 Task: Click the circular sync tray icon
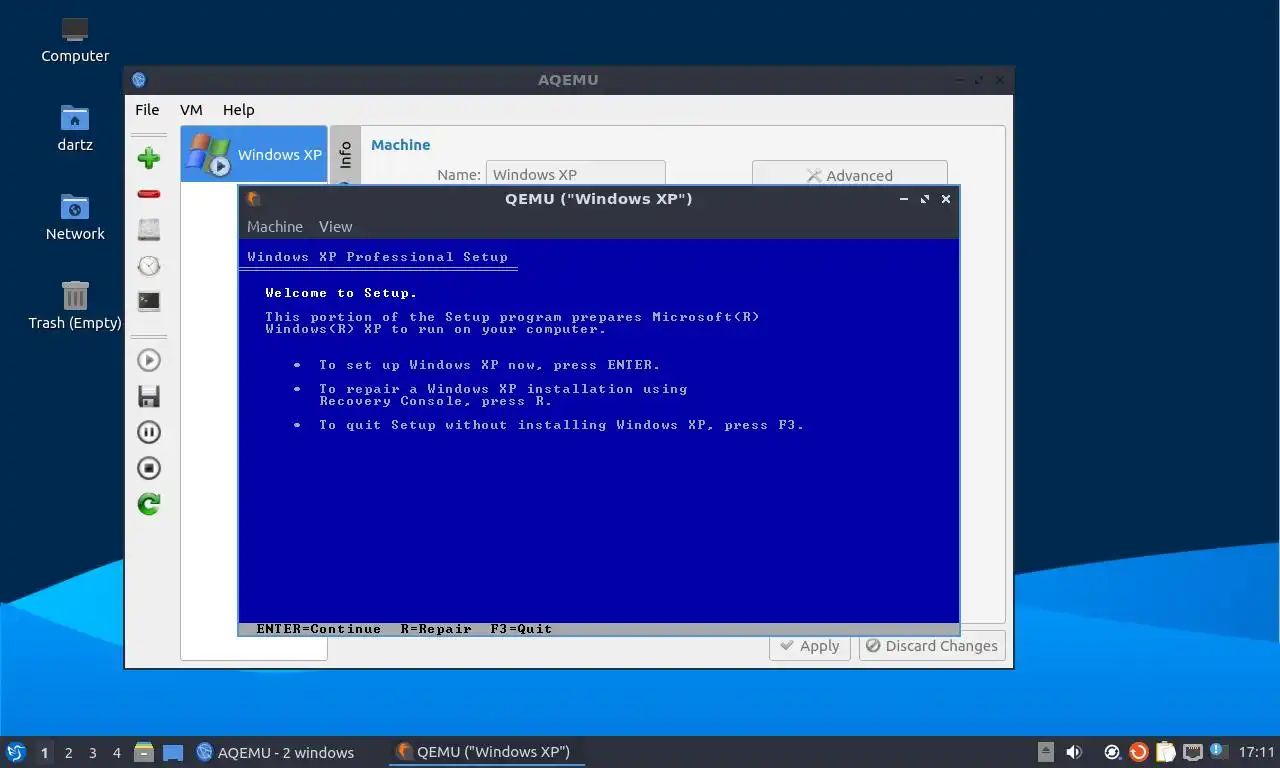click(x=1112, y=752)
